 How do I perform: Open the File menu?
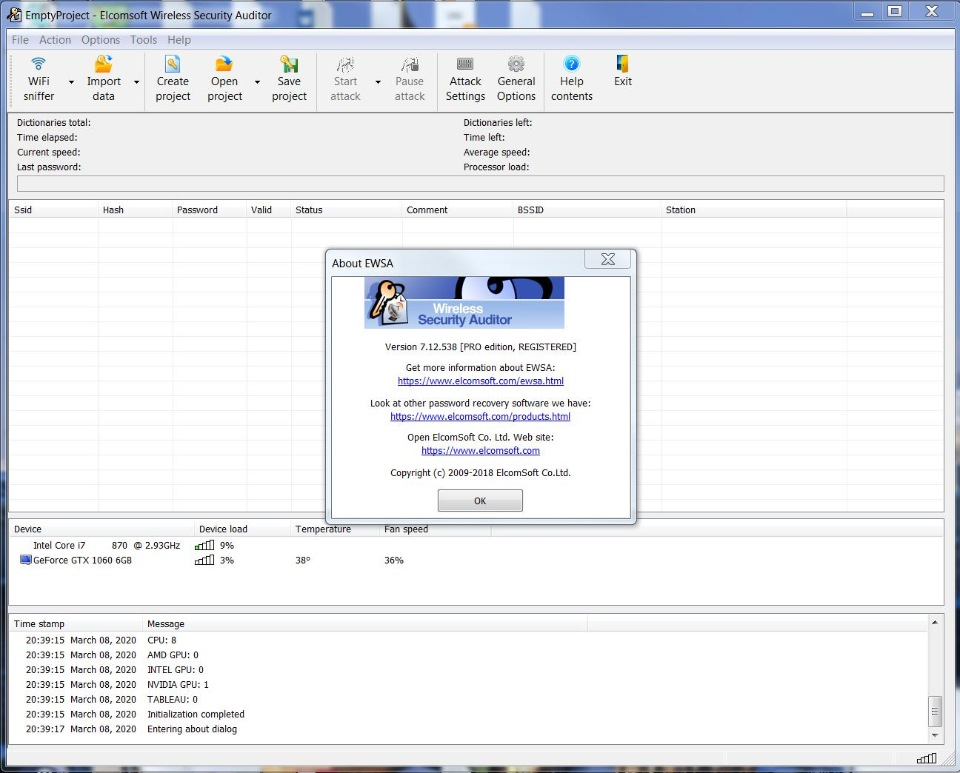pos(20,40)
